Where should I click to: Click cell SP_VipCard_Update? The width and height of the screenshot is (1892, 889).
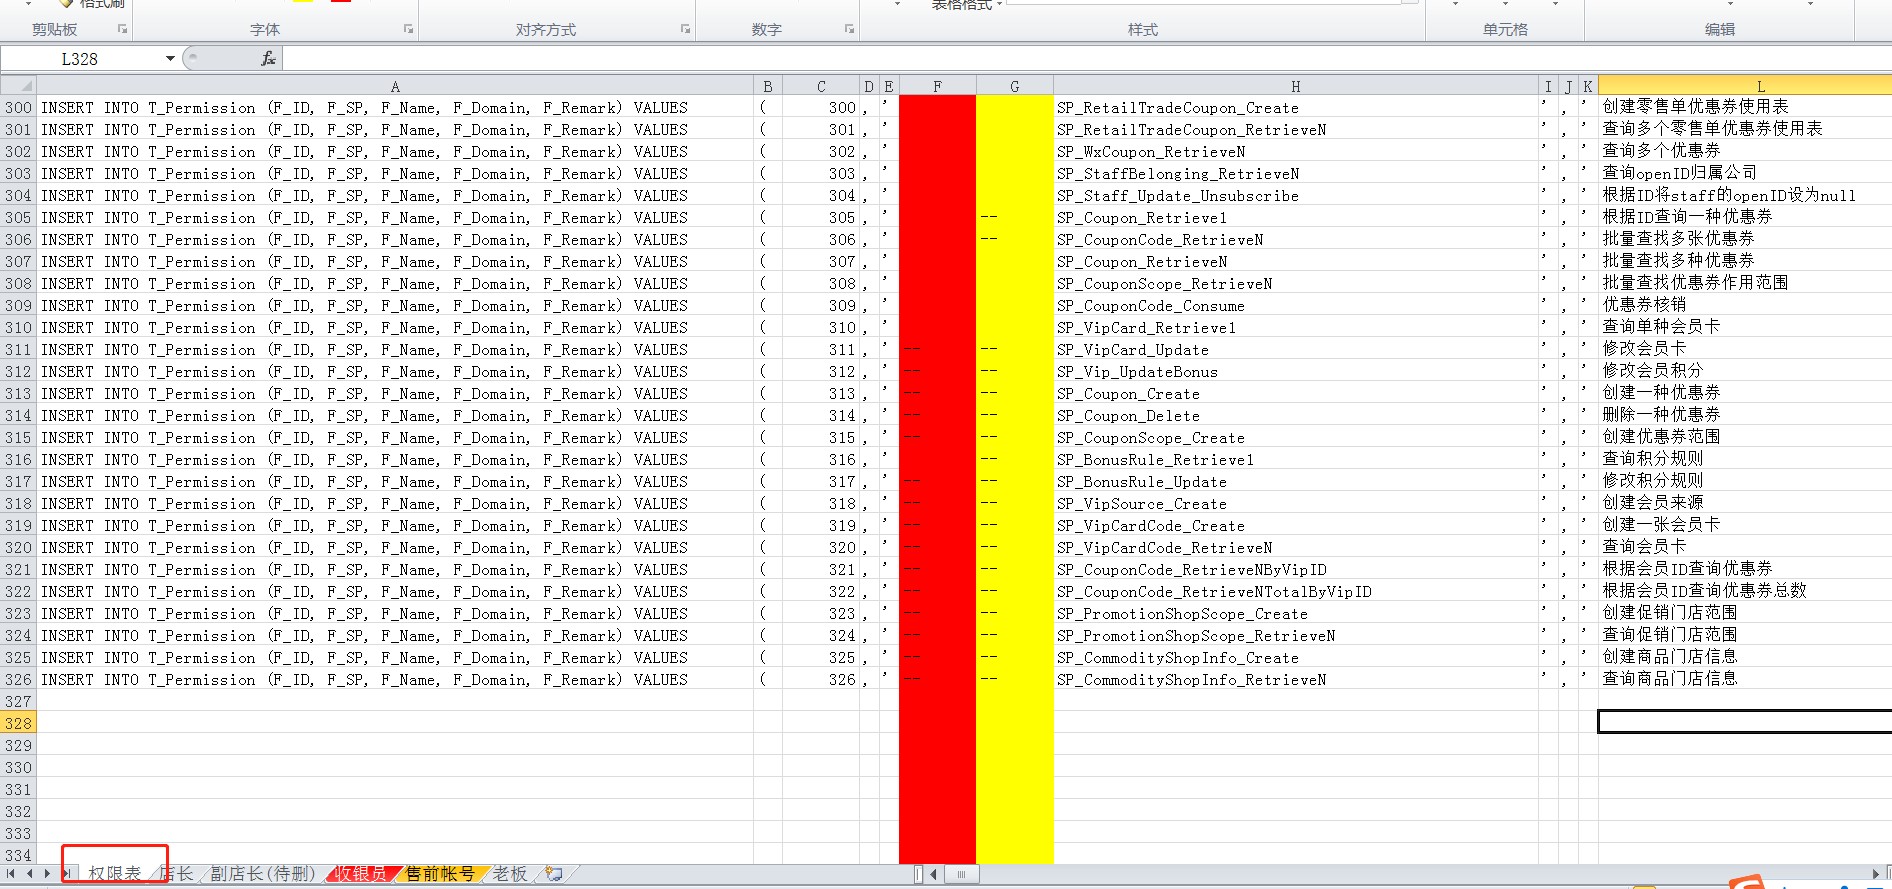(1295, 350)
